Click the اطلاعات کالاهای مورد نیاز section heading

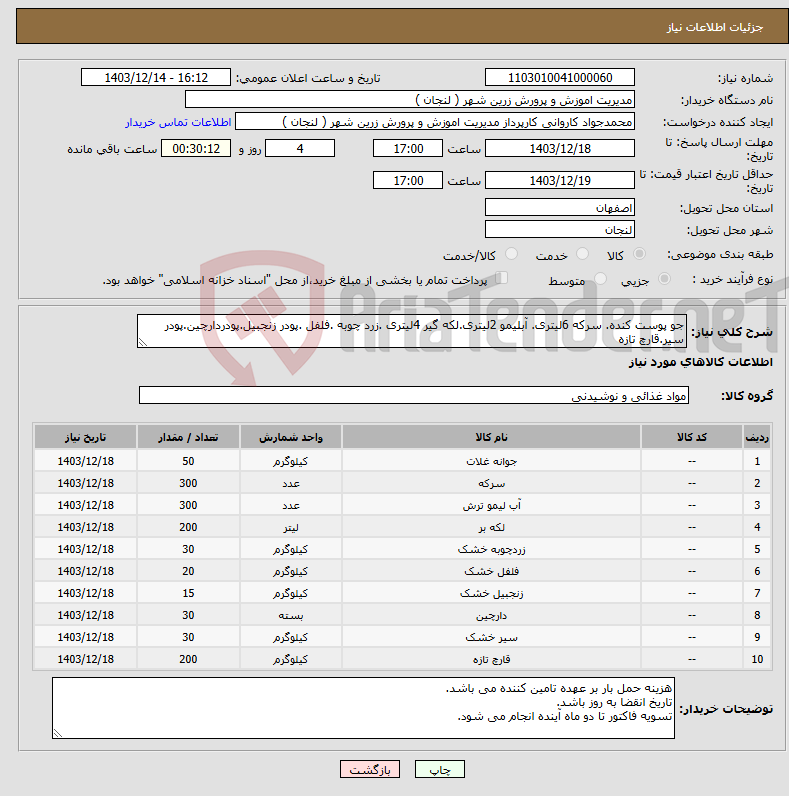pos(701,362)
